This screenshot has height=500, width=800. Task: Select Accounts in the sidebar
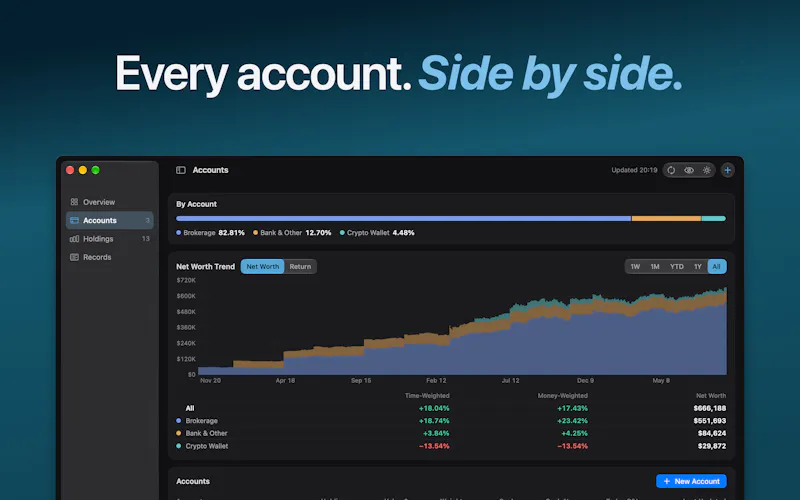(x=110, y=220)
